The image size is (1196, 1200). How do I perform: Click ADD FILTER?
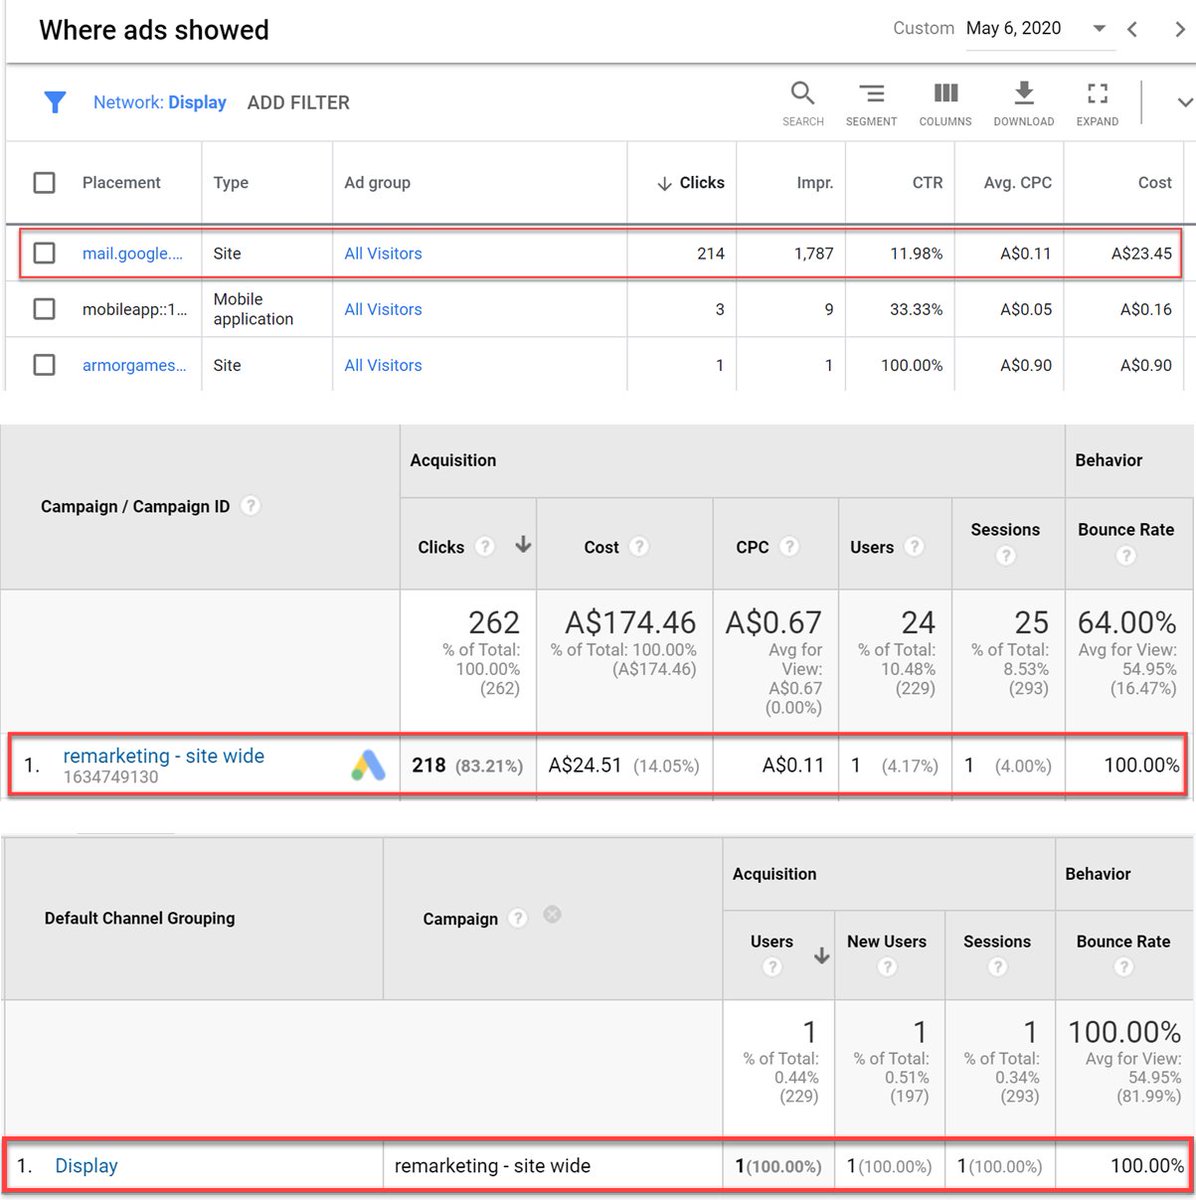pos(298,102)
